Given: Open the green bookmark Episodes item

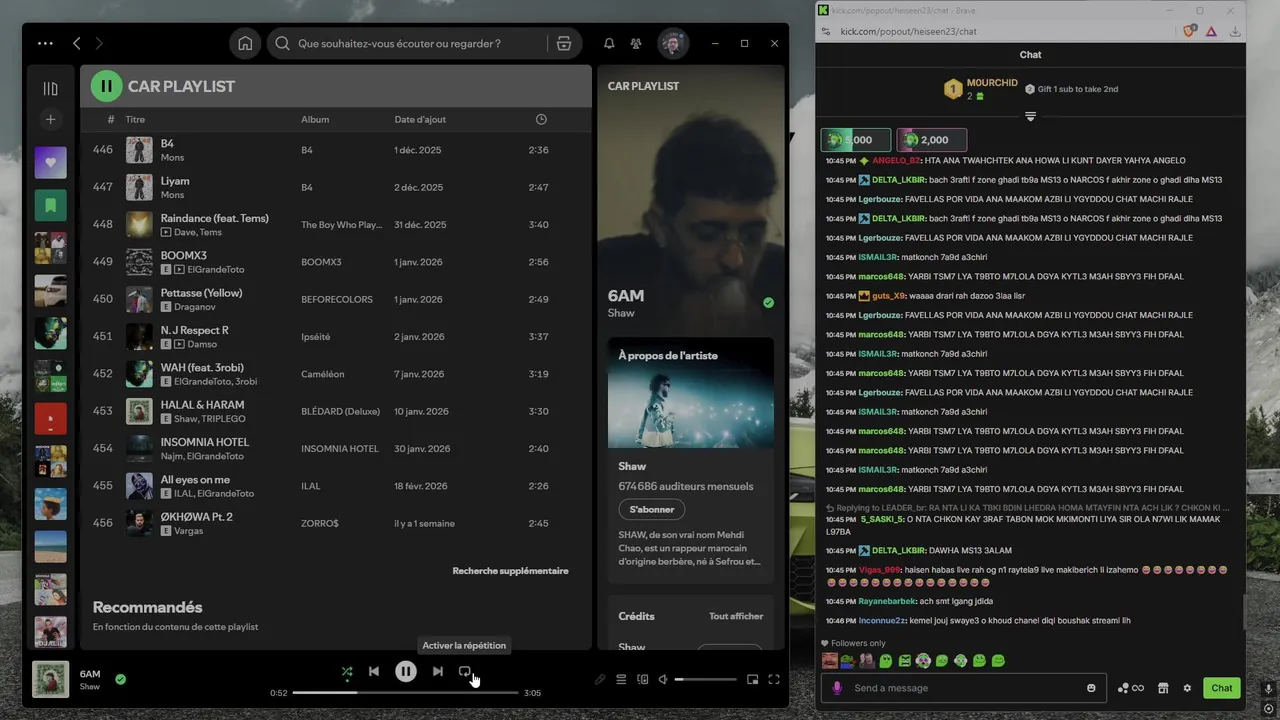Looking at the screenshot, I should pyautogui.click(x=50, y=205).
